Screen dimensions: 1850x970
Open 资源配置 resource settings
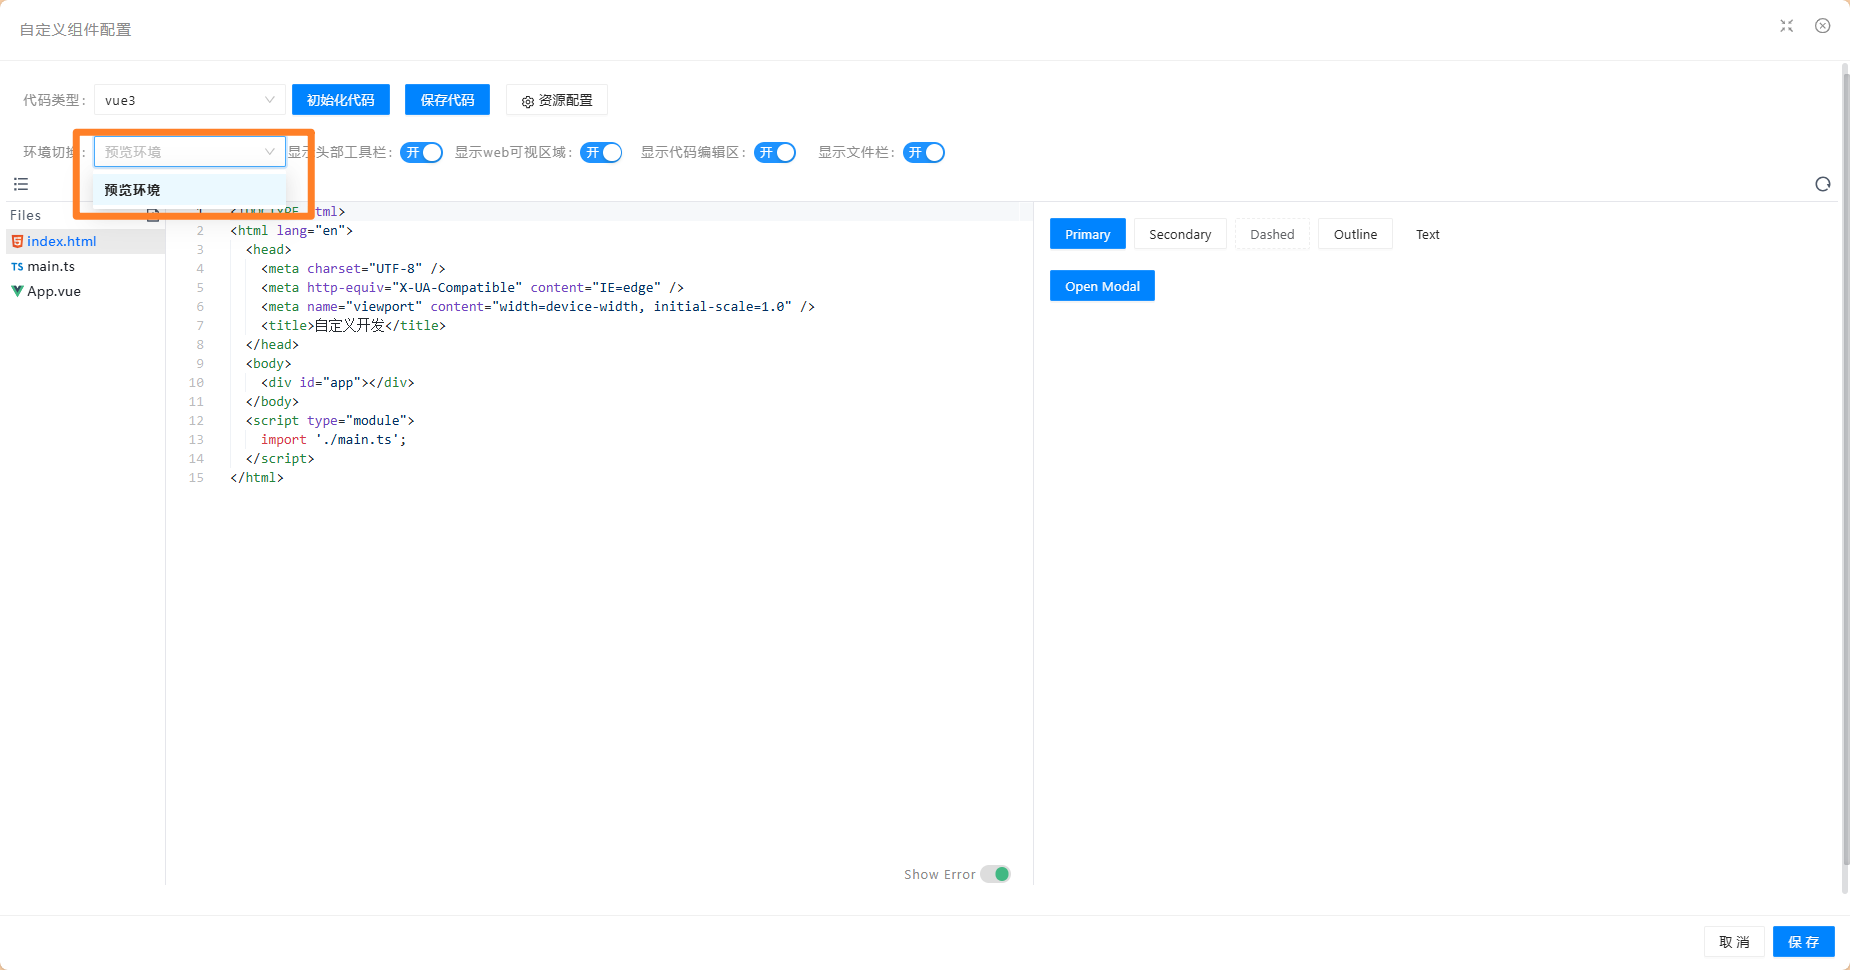click(x=557, y=100)
